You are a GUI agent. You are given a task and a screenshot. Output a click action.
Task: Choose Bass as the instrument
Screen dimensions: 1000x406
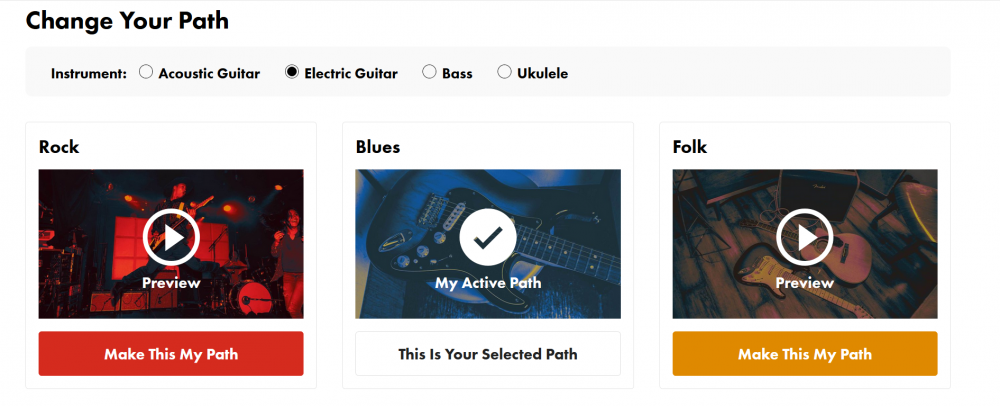[x=429, y=72]
